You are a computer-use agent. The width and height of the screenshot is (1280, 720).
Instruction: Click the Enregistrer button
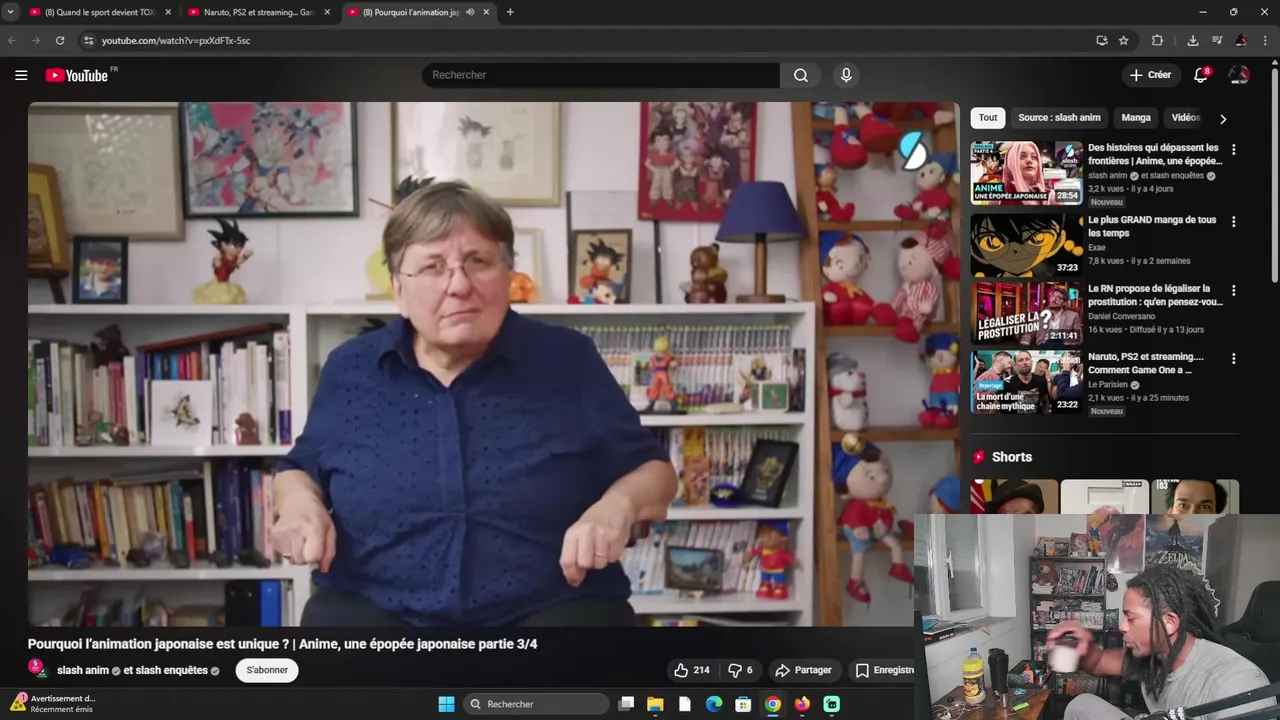tap(884, 670)
